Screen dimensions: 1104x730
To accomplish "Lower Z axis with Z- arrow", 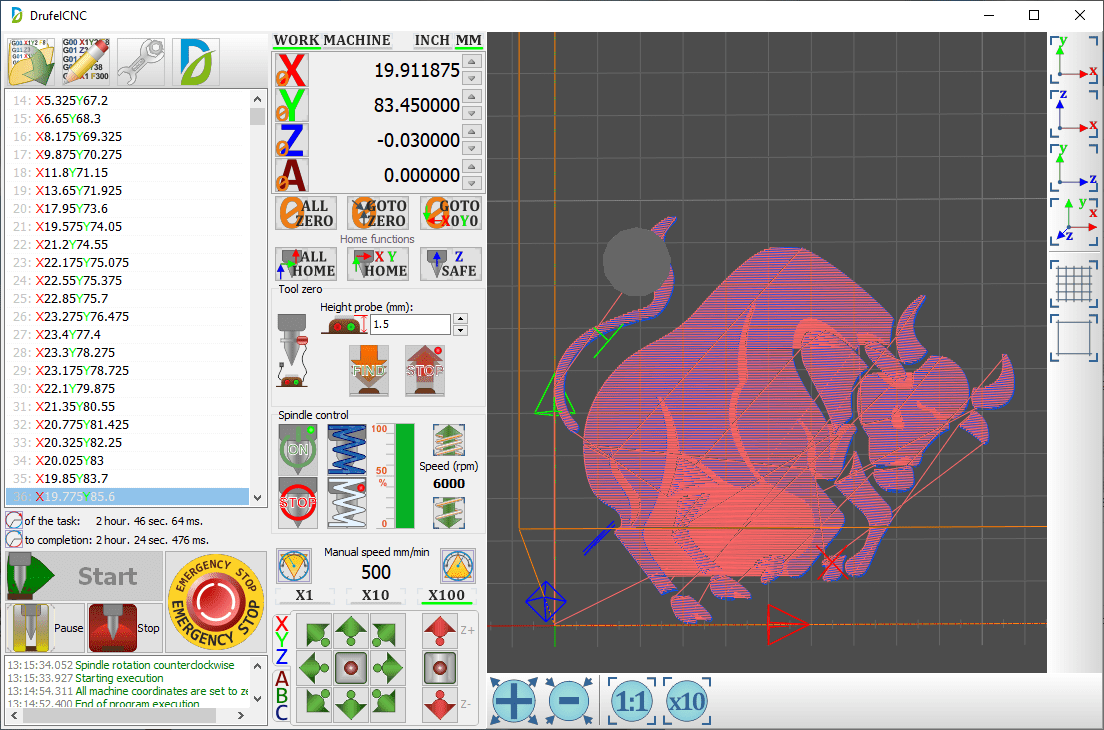I will coord(440,704).
